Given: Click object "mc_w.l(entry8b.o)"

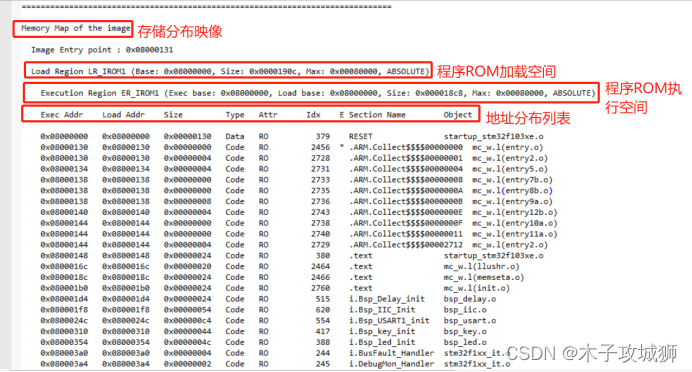Looking at the screenshot, I should point(512,191).
